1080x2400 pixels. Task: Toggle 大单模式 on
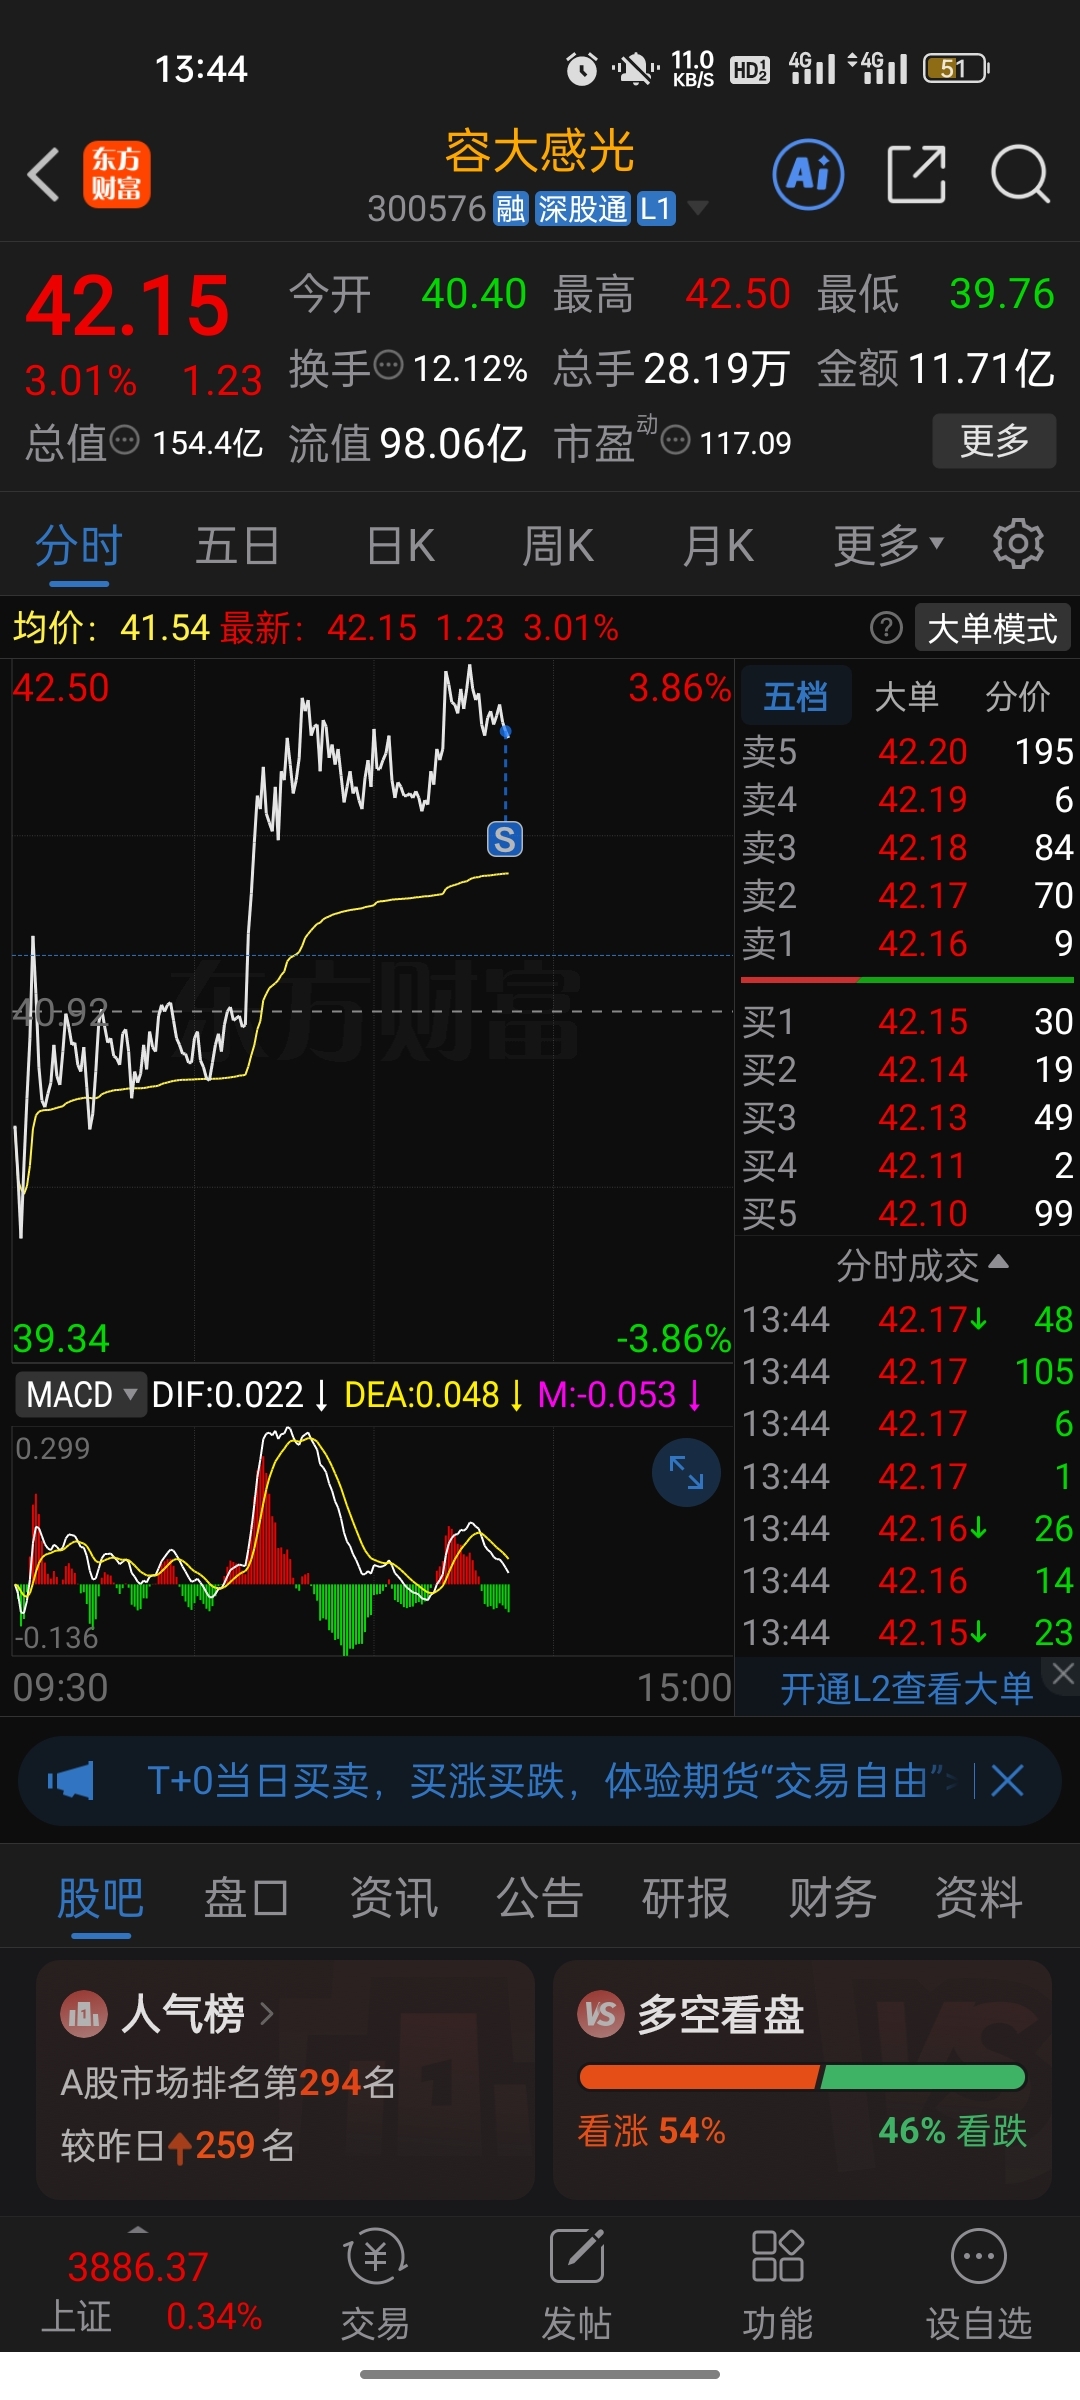click(992, 628)
